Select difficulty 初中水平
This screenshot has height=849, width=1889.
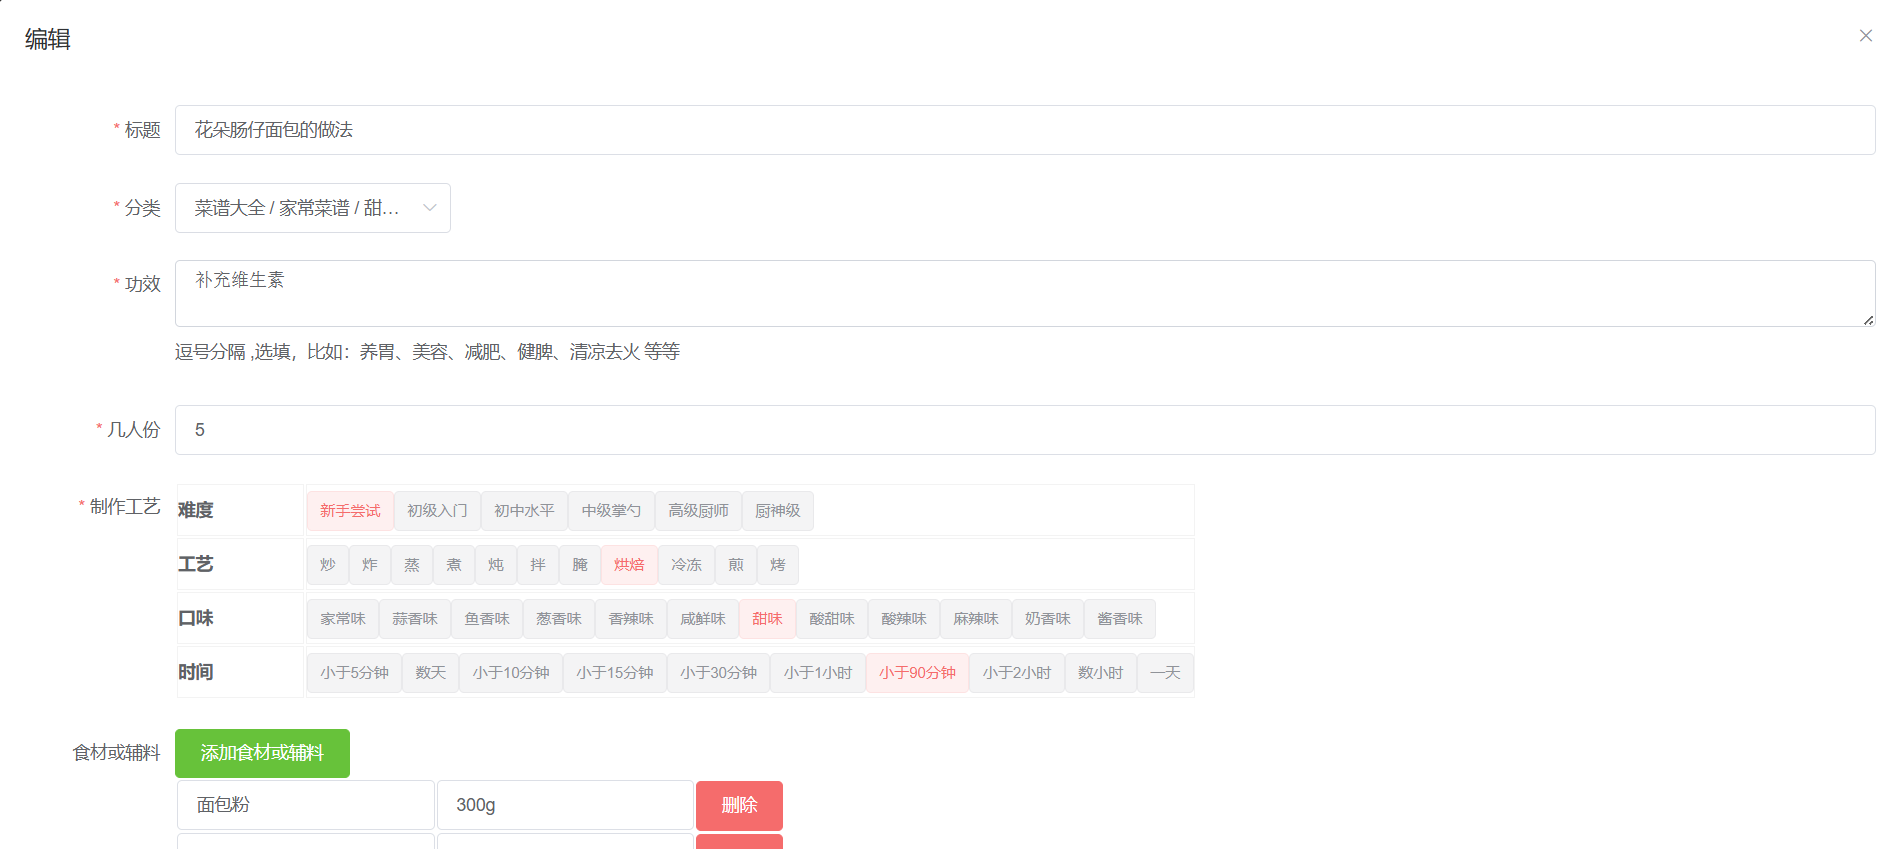click(x=524, y=511)
